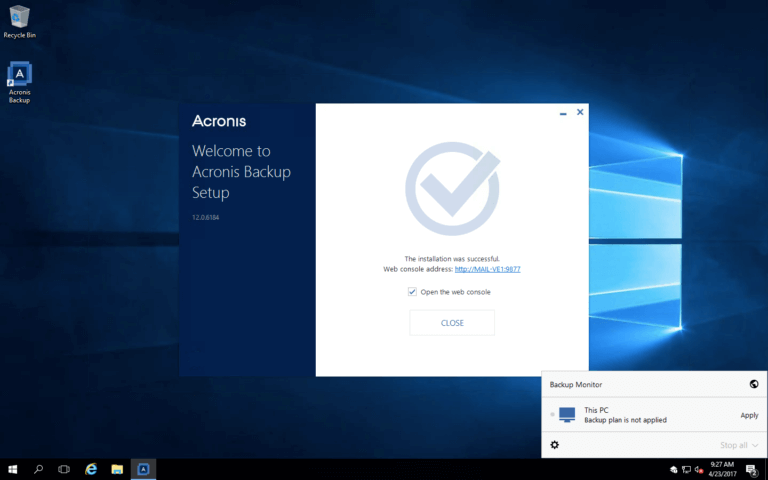Open the Windows Start menu

coord(13,469)
